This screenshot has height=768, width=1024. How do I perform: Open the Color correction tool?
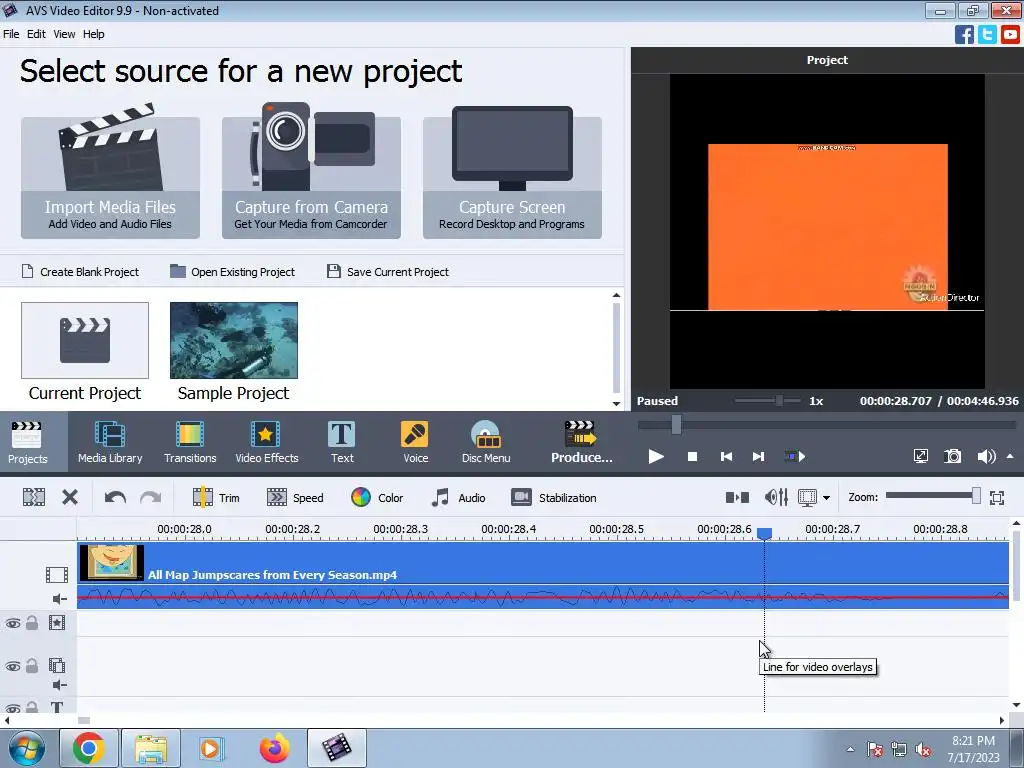pyautogui.click(x=377, y=498)
